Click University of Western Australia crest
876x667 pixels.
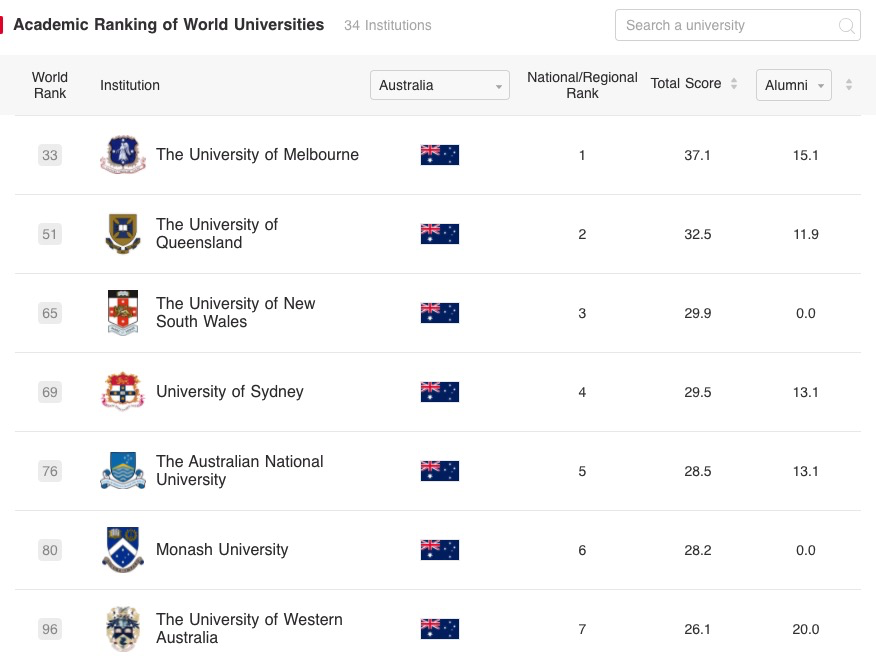[123, 628]
